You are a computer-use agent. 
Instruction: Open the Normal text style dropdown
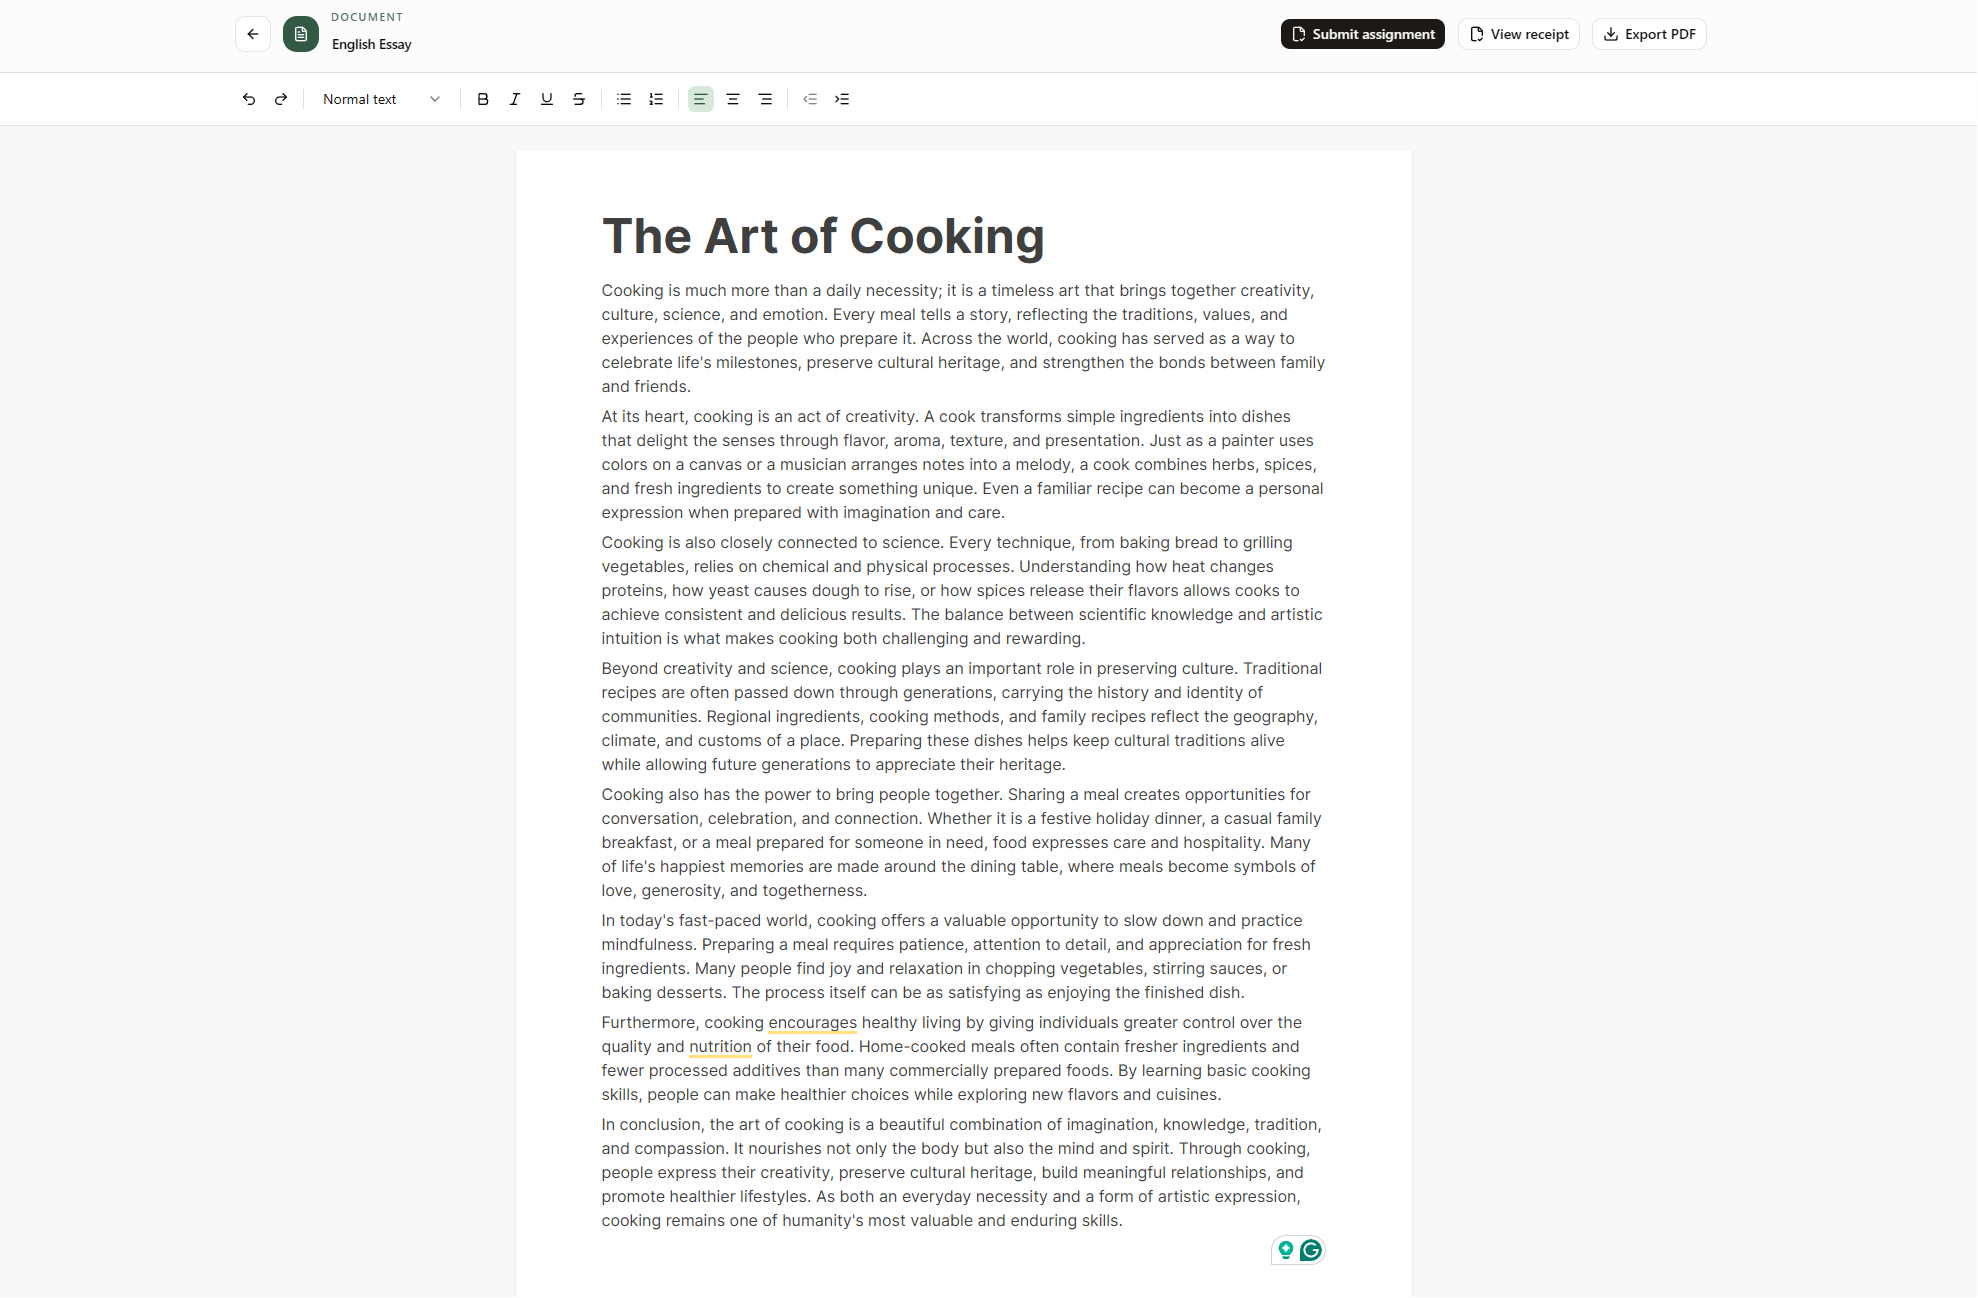click(x=381, y=99)
